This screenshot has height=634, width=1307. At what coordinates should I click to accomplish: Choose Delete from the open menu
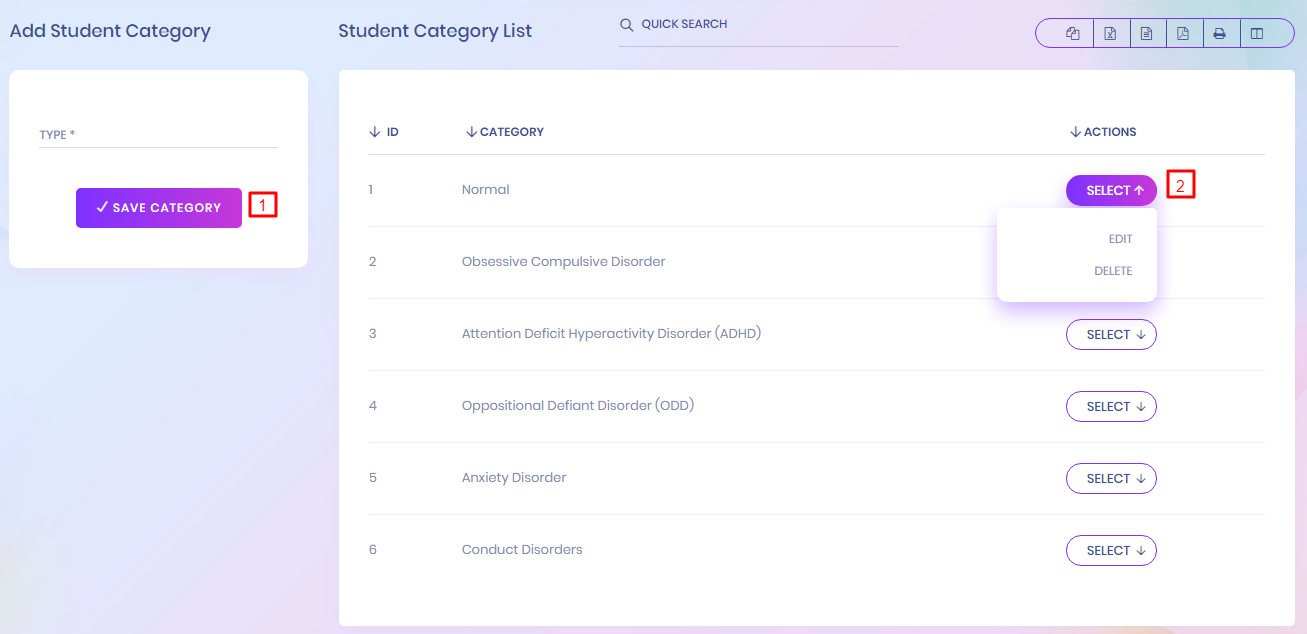click(x=1113, y=271)
